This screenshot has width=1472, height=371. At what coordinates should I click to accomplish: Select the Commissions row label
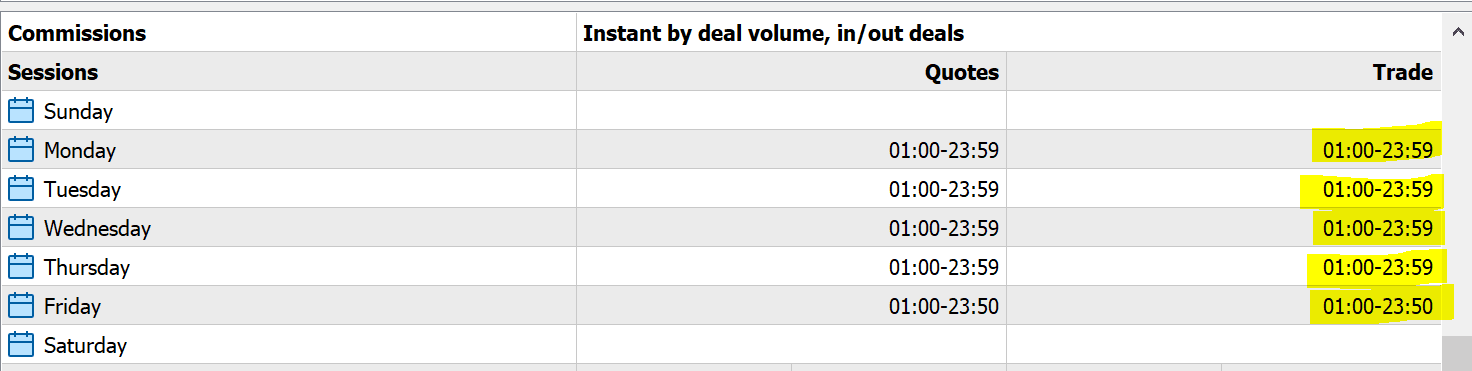coord(77,33)
